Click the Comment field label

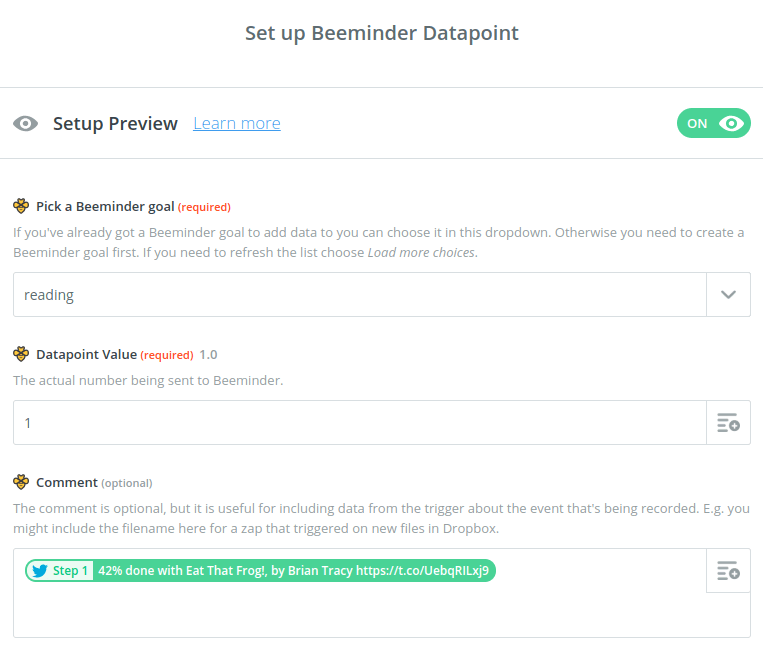[67, 483]
